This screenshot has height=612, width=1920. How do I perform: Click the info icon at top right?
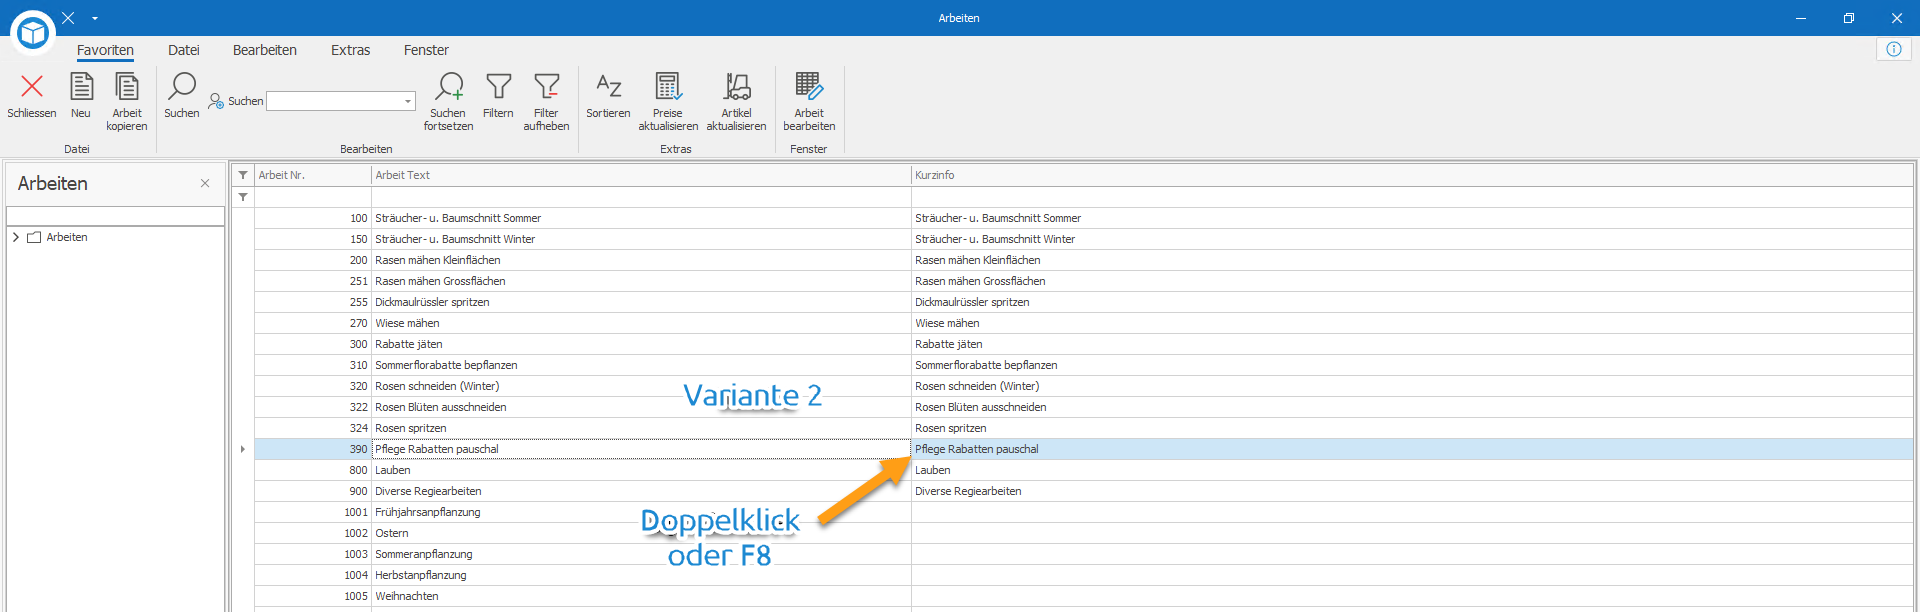(1894, 49)
